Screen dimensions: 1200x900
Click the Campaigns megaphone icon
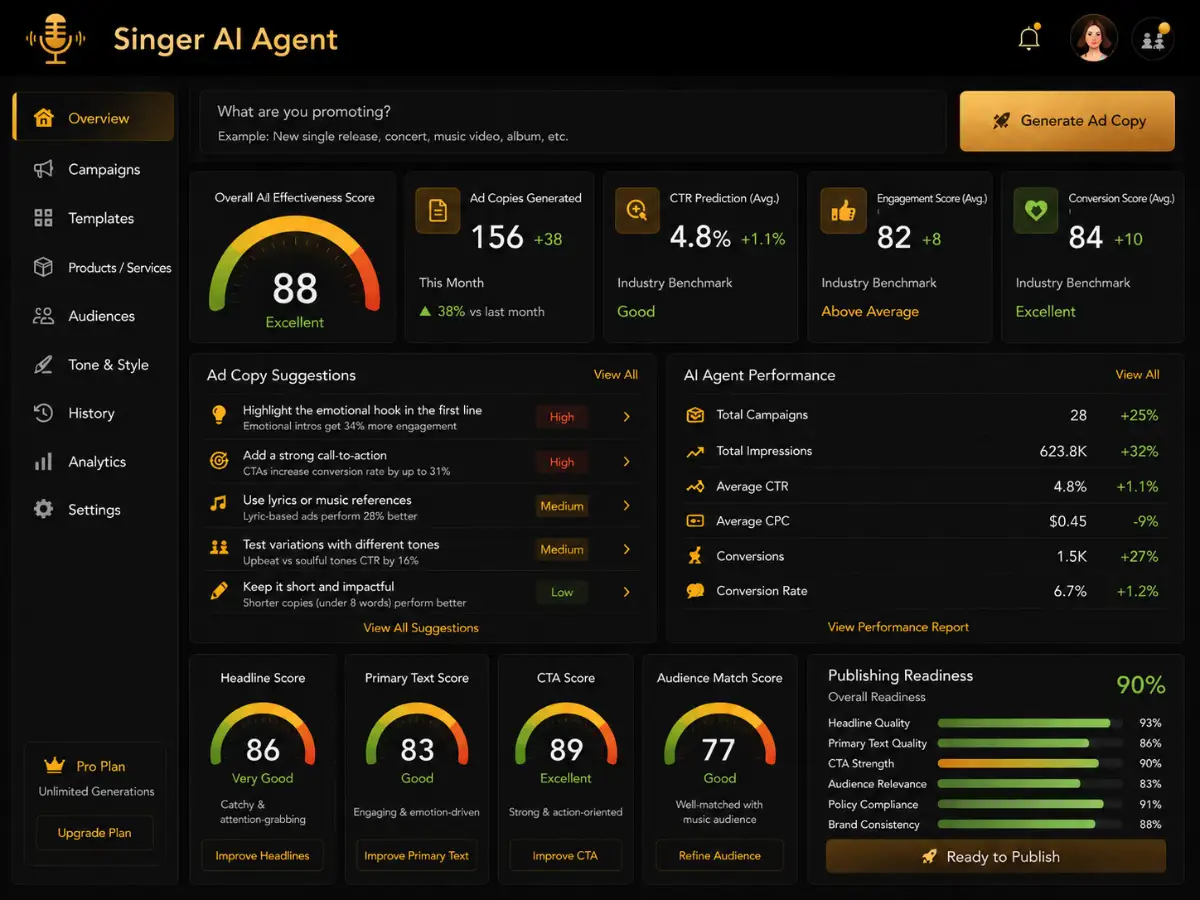pyautogui.click(x=43, y=169)
